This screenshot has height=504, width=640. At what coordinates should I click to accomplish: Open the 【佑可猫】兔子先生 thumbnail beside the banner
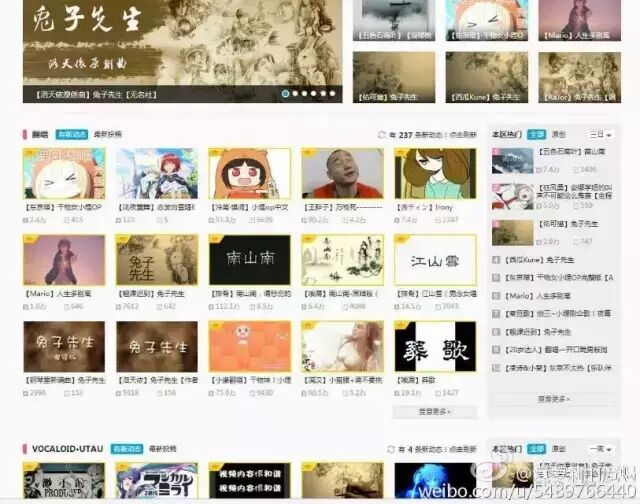click(x=394, y=77)
